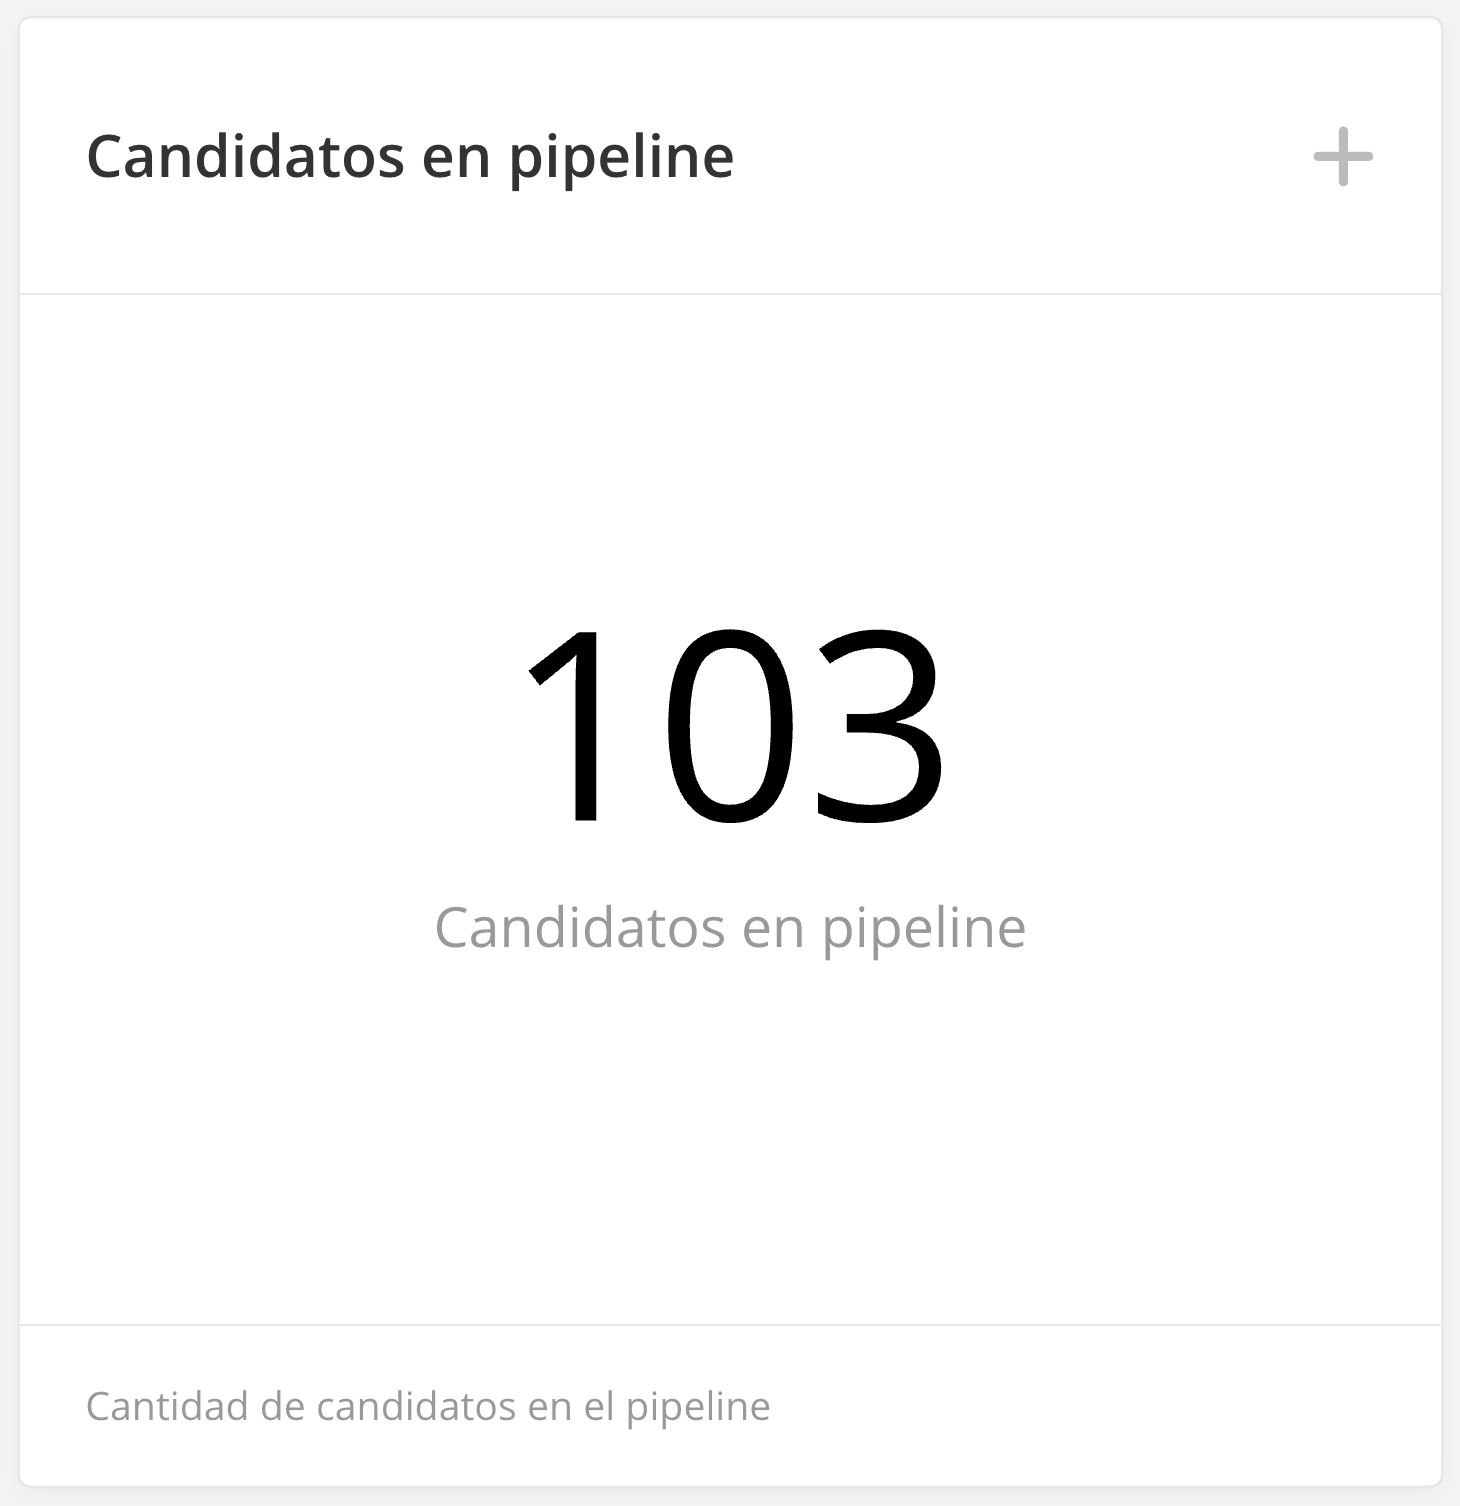This screenshot has height=1506, width=1460.
Task: Expand the Candidatos en pipeline widget
Action: (1342, 157)
